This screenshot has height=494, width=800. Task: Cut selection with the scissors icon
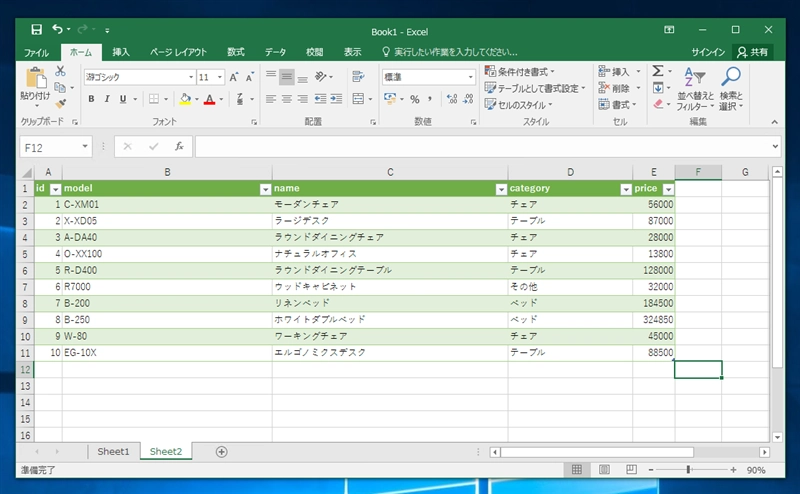pyautogui.click(x=60, y=71)
